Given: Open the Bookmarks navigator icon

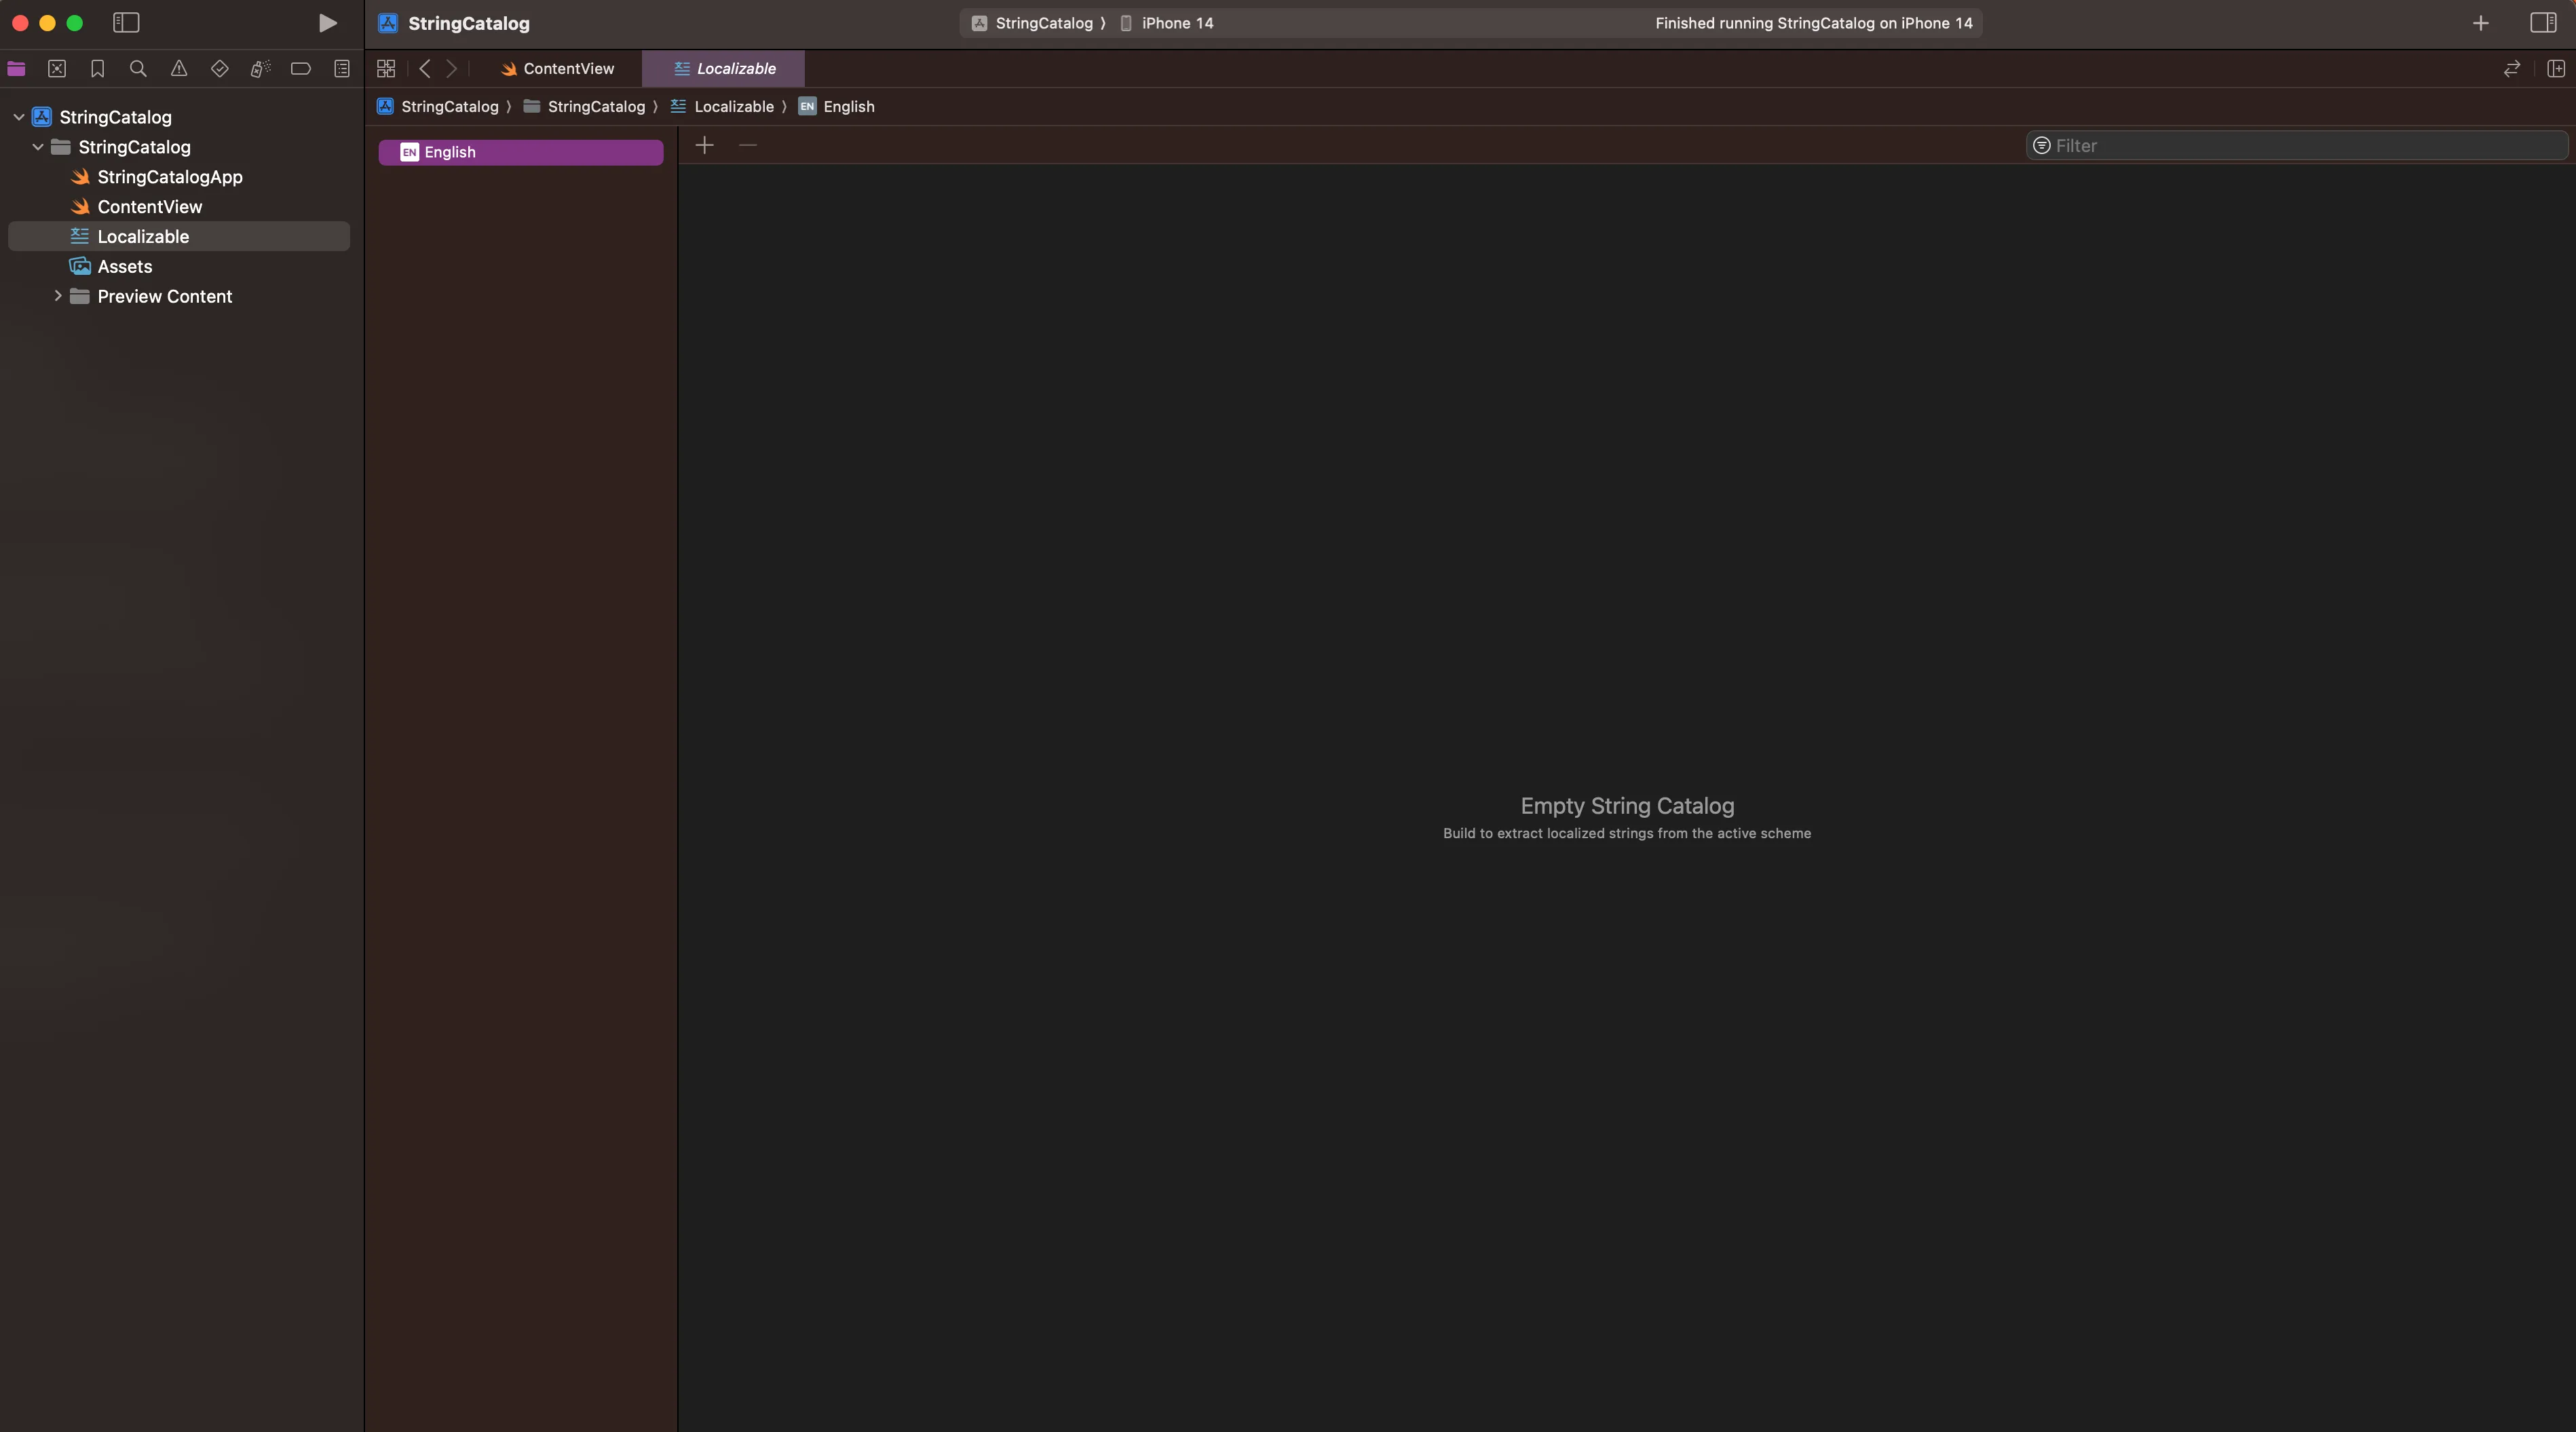Looking at the screenshot, I should click(97, 69).
